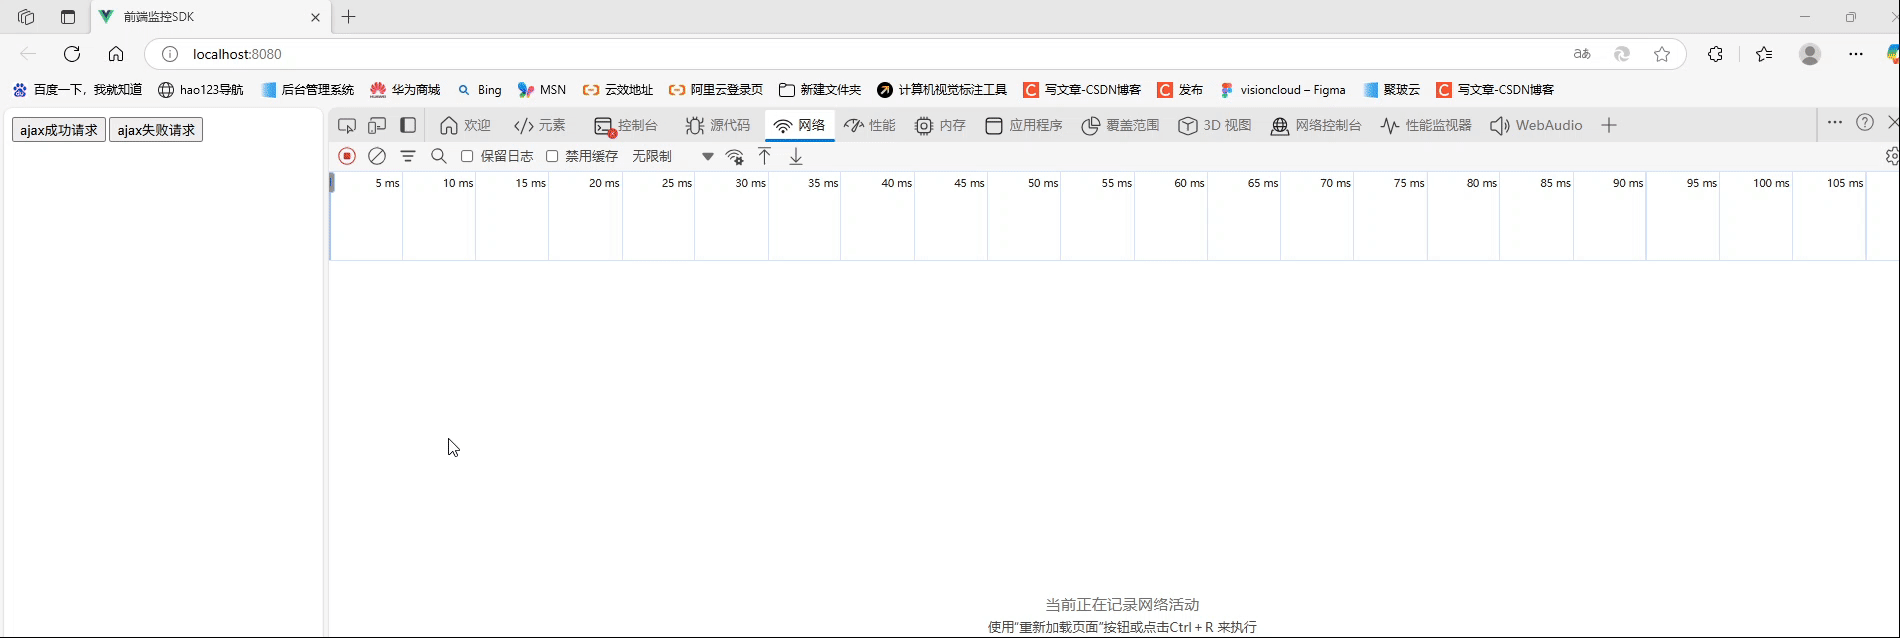Open the 性能监视器 tab
Viewport: 1900px width, 638px height.
pyautogui.click(x=1427, y=125)
